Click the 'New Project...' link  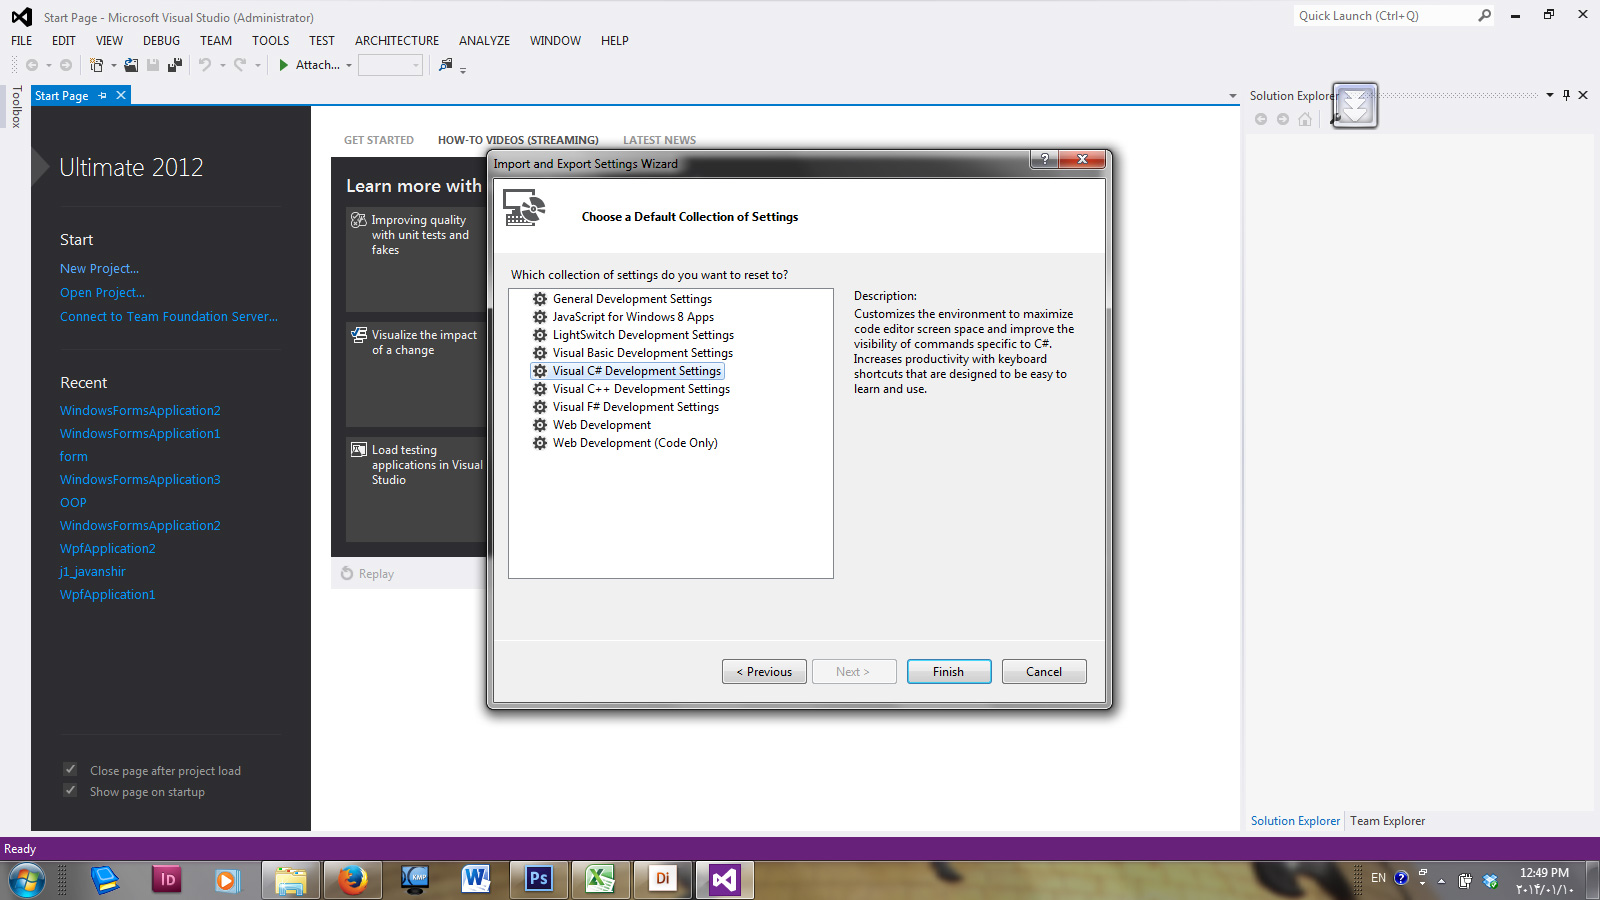(99, 269)
